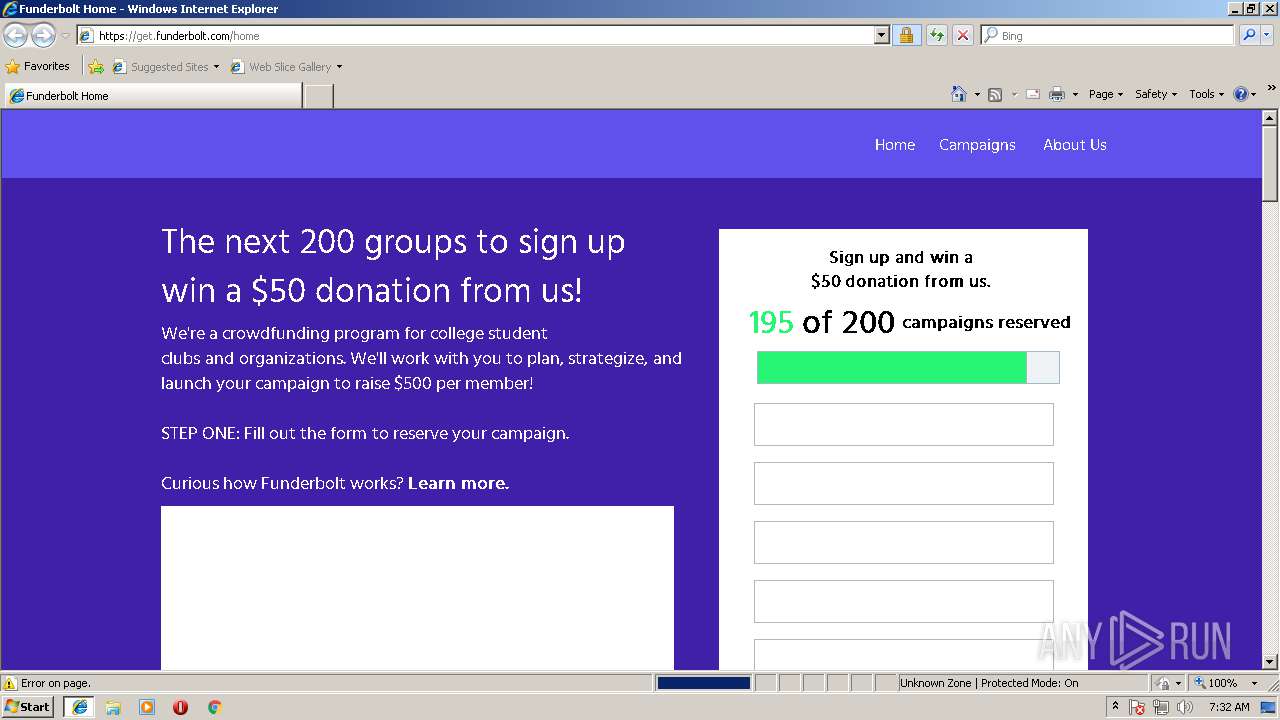Open the recent pages dropdown arrow
The width and height of the screenshot is (1280, 720).
(65, 36)
